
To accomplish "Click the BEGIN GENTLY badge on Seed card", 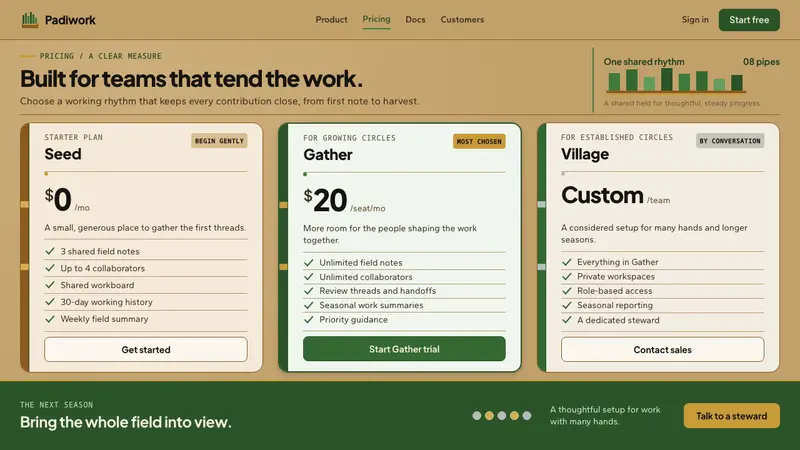I will [x=219, y=141].
